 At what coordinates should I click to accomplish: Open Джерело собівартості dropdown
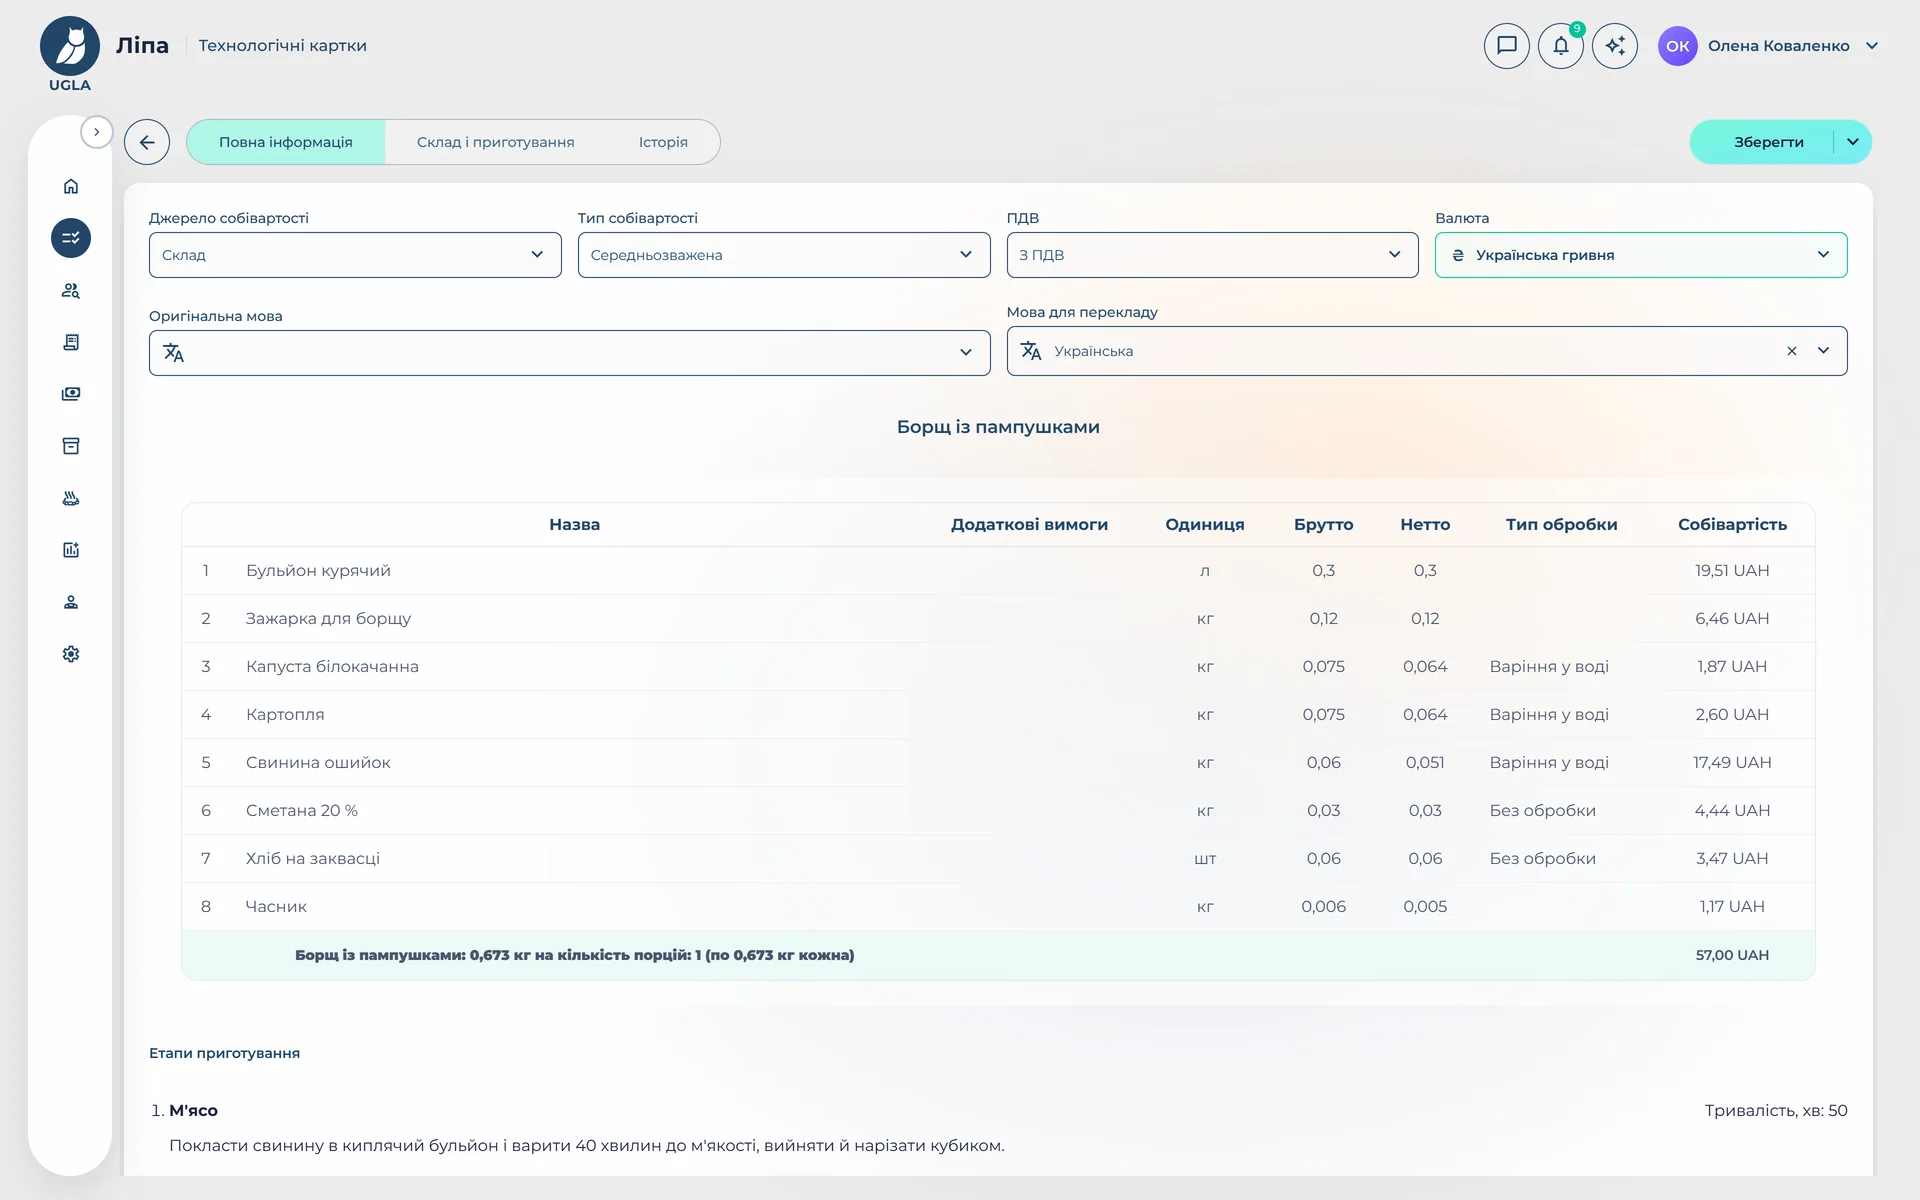click(x=355, y=255)
